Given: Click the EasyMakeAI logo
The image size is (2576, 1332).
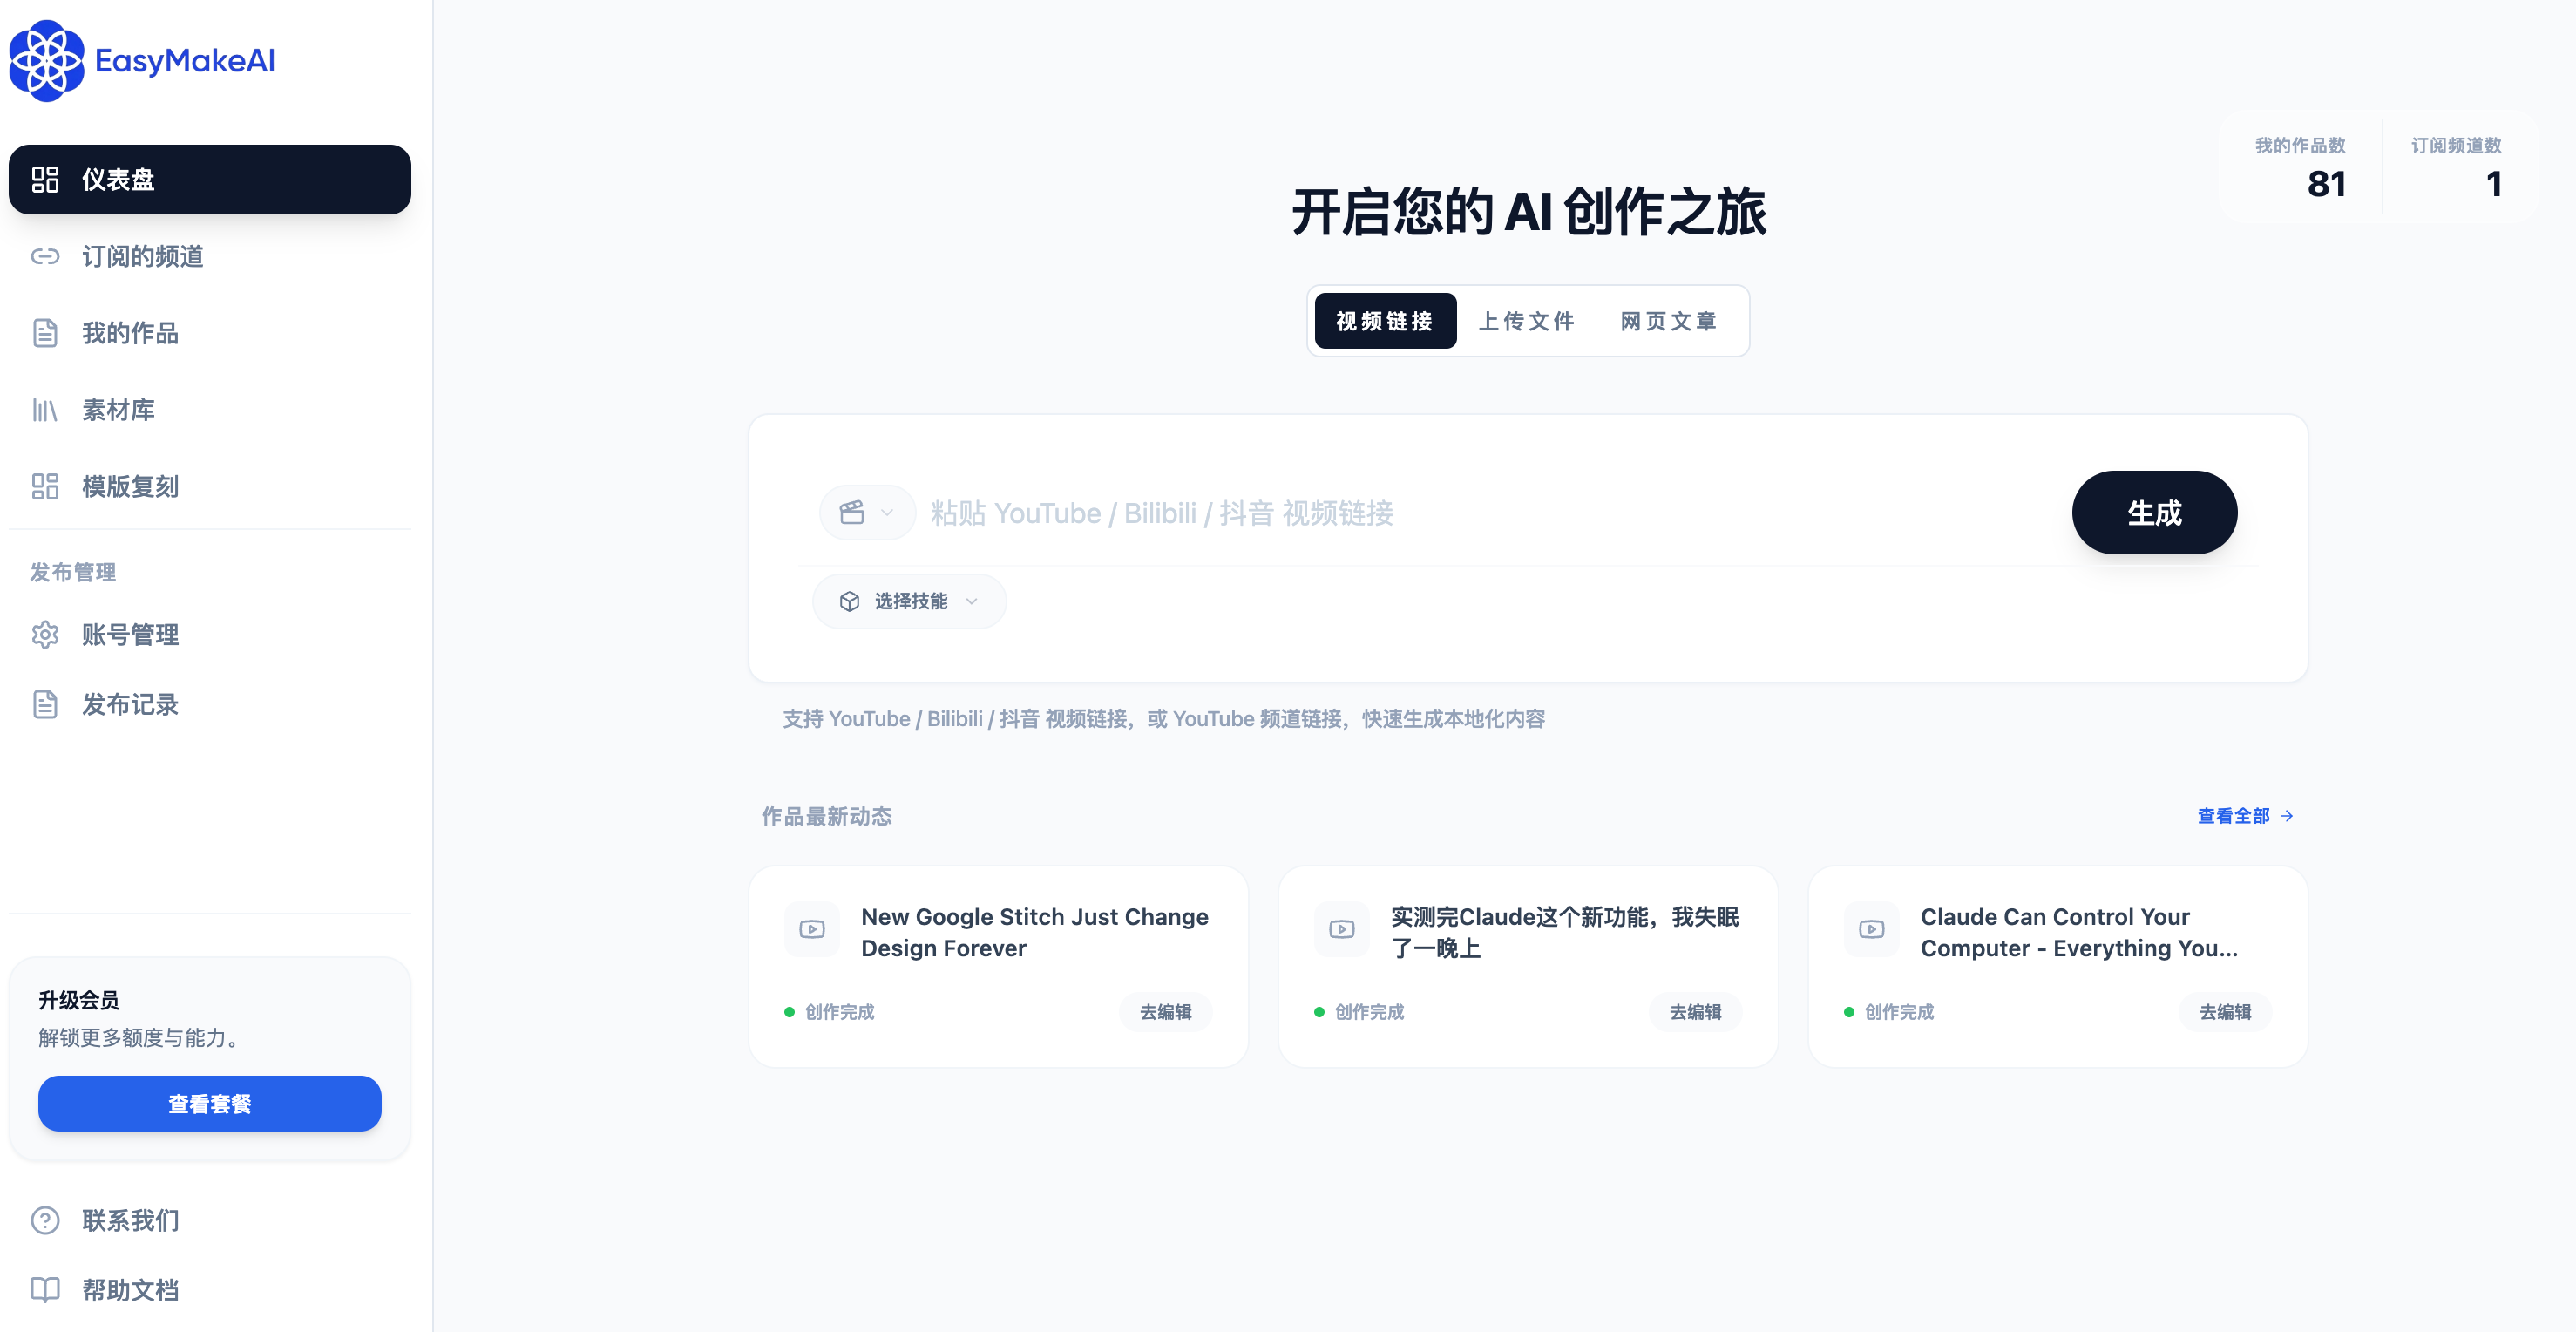Looking at the screenshot, I should (142, 60).
